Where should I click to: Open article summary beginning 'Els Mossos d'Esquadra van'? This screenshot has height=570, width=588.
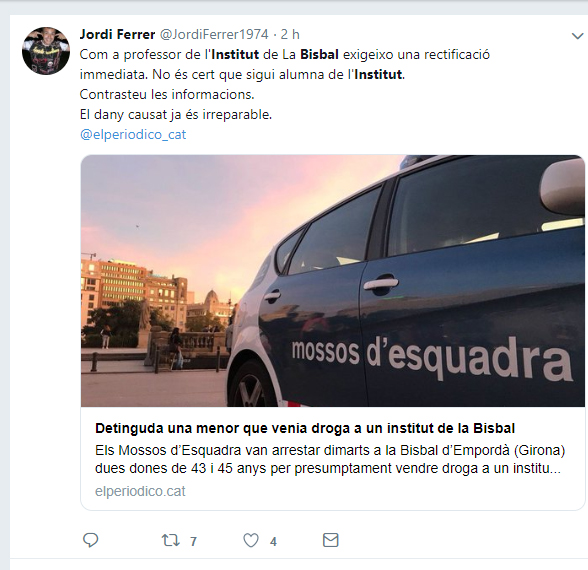click(330, 459)
